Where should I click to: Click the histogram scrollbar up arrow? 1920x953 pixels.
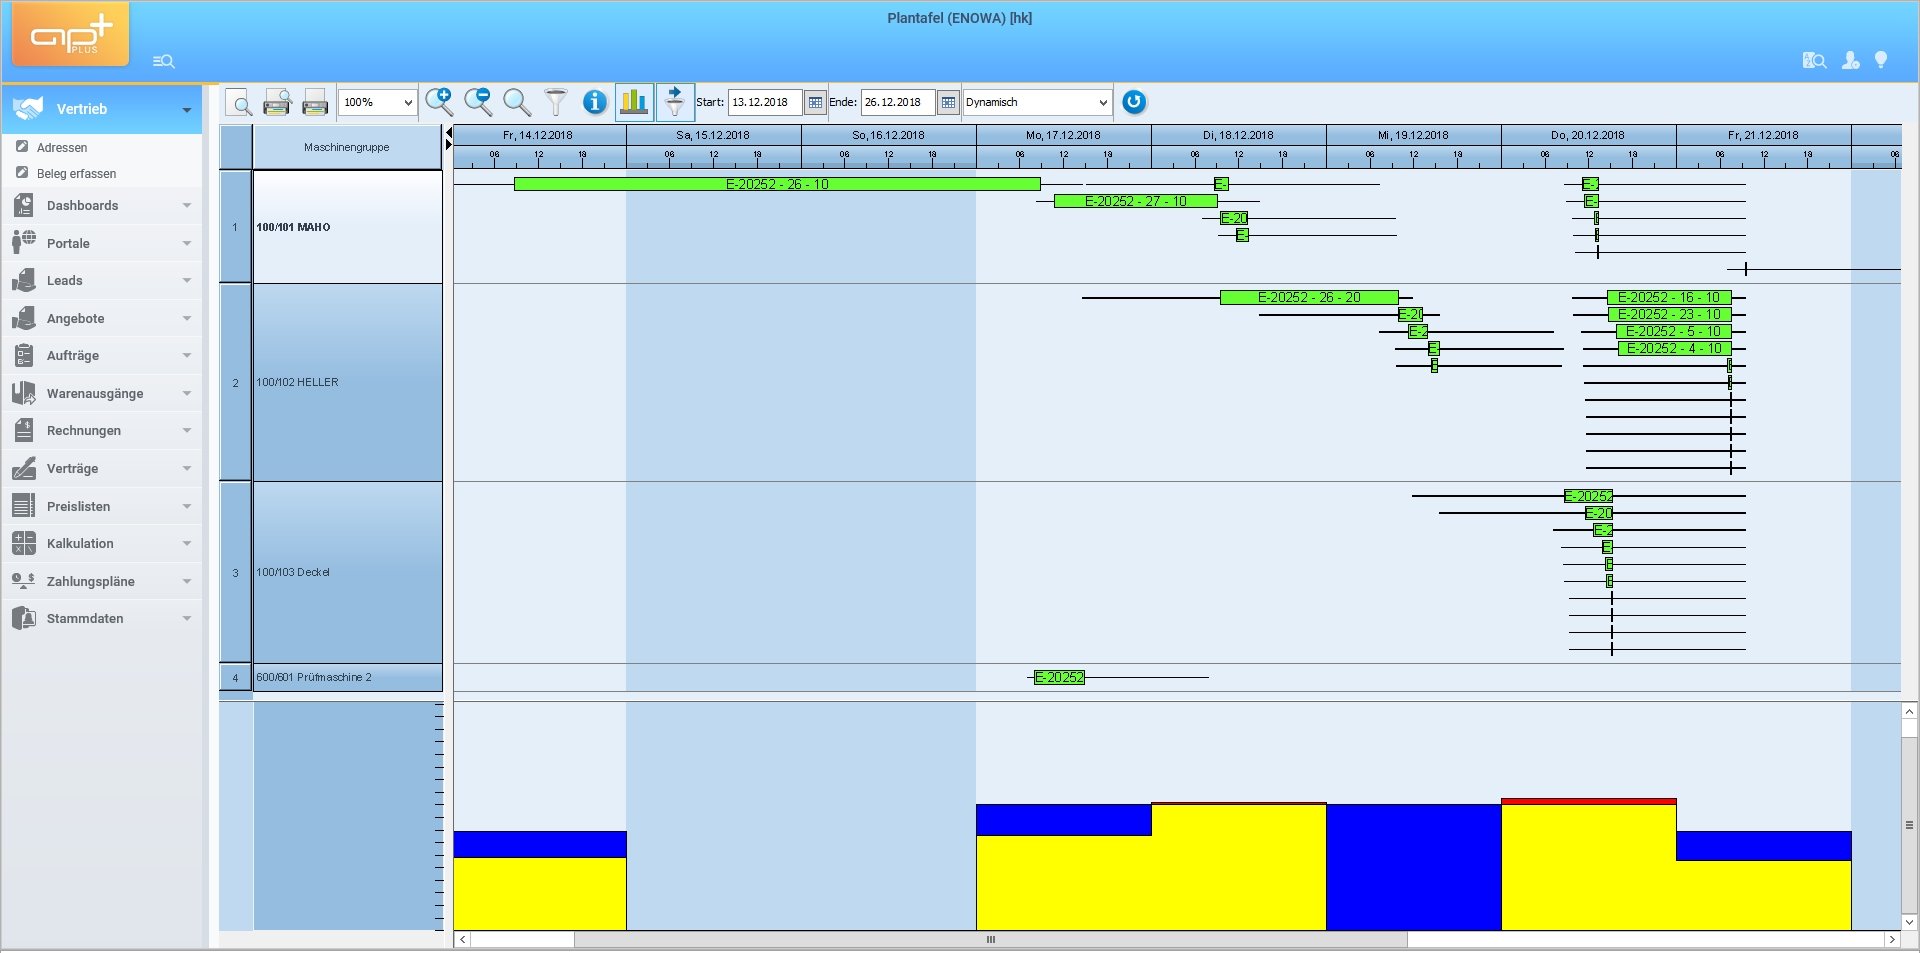point(1910,711)
